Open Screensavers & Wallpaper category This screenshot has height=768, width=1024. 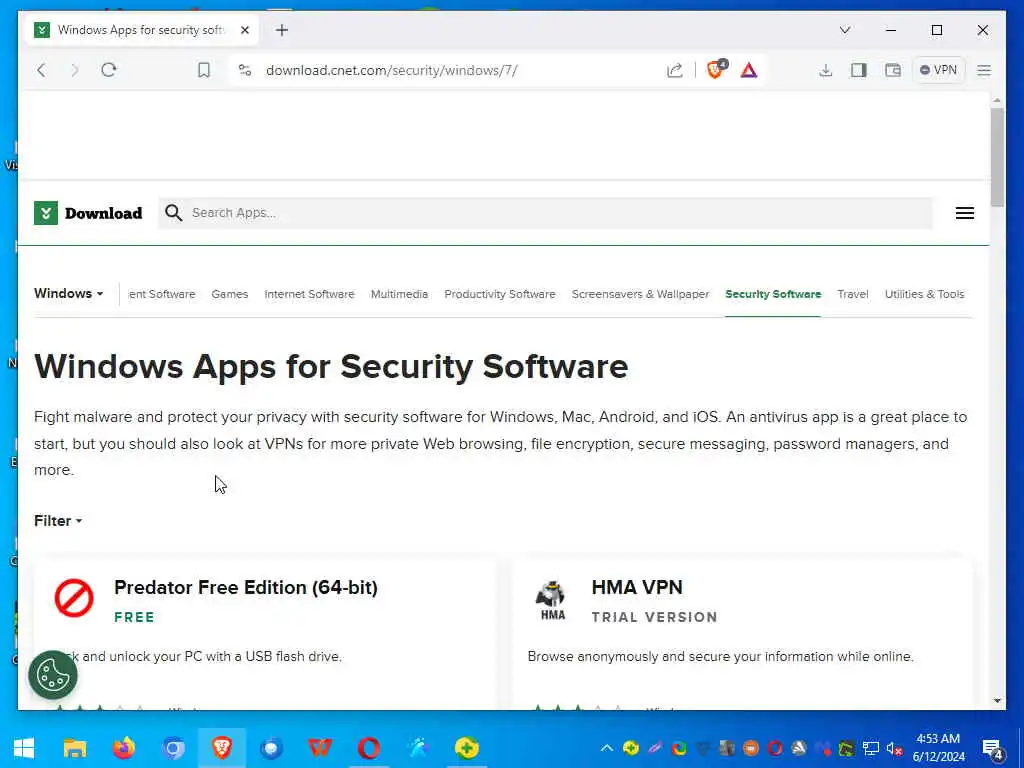click(x=640, y=294)
